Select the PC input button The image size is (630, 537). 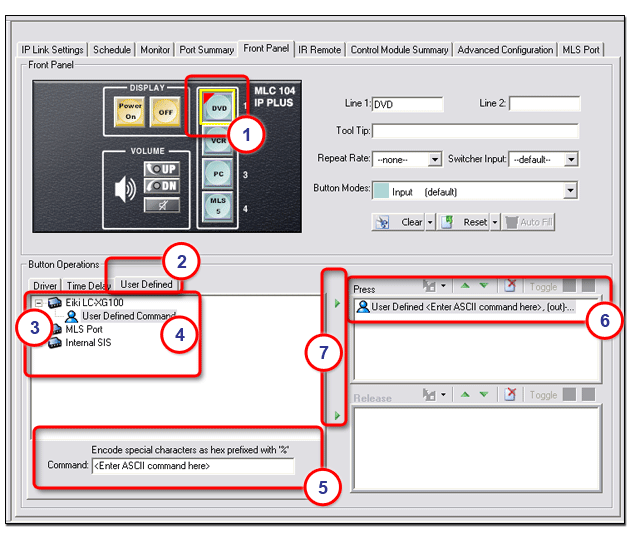(218, 174)
